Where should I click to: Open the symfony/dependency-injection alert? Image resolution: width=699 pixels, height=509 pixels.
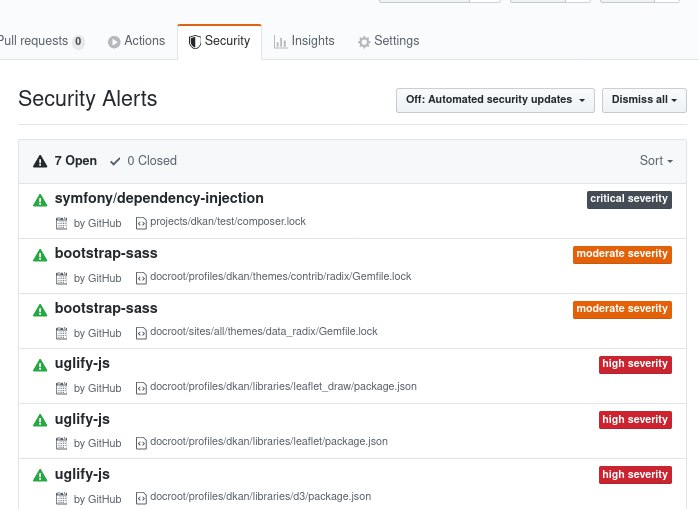[x=159, y=198]
